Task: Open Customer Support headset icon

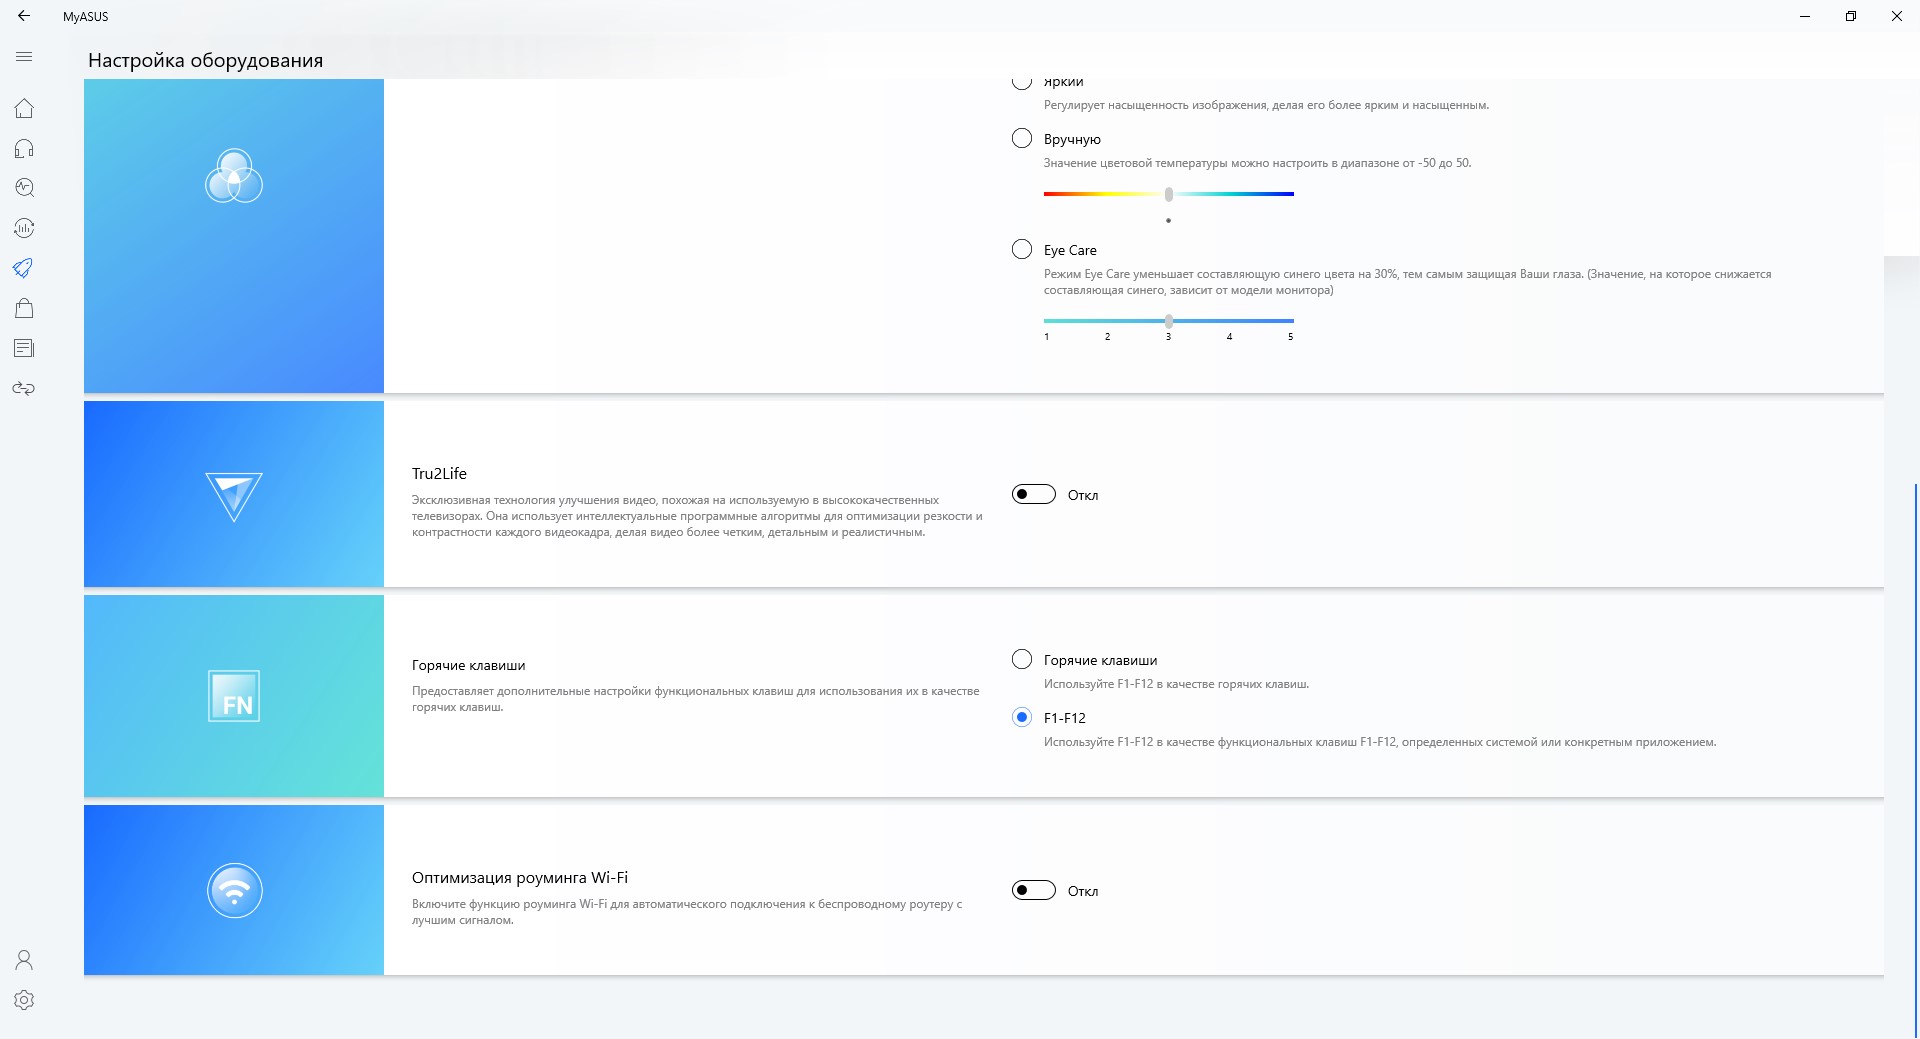Action: (x=24, y=148)
